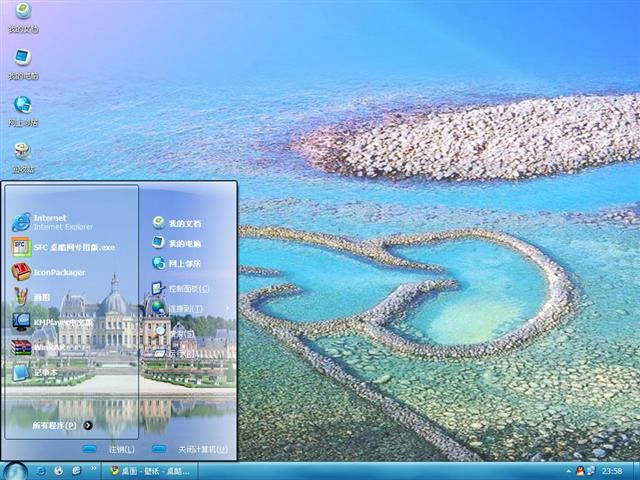Select 网上邻居 in Start menu right column

pos(177,263)
